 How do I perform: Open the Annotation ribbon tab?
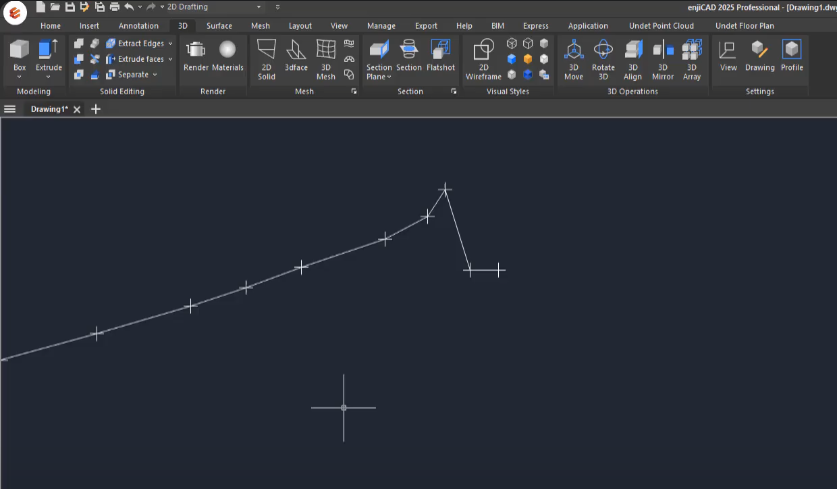coord(138,26)
